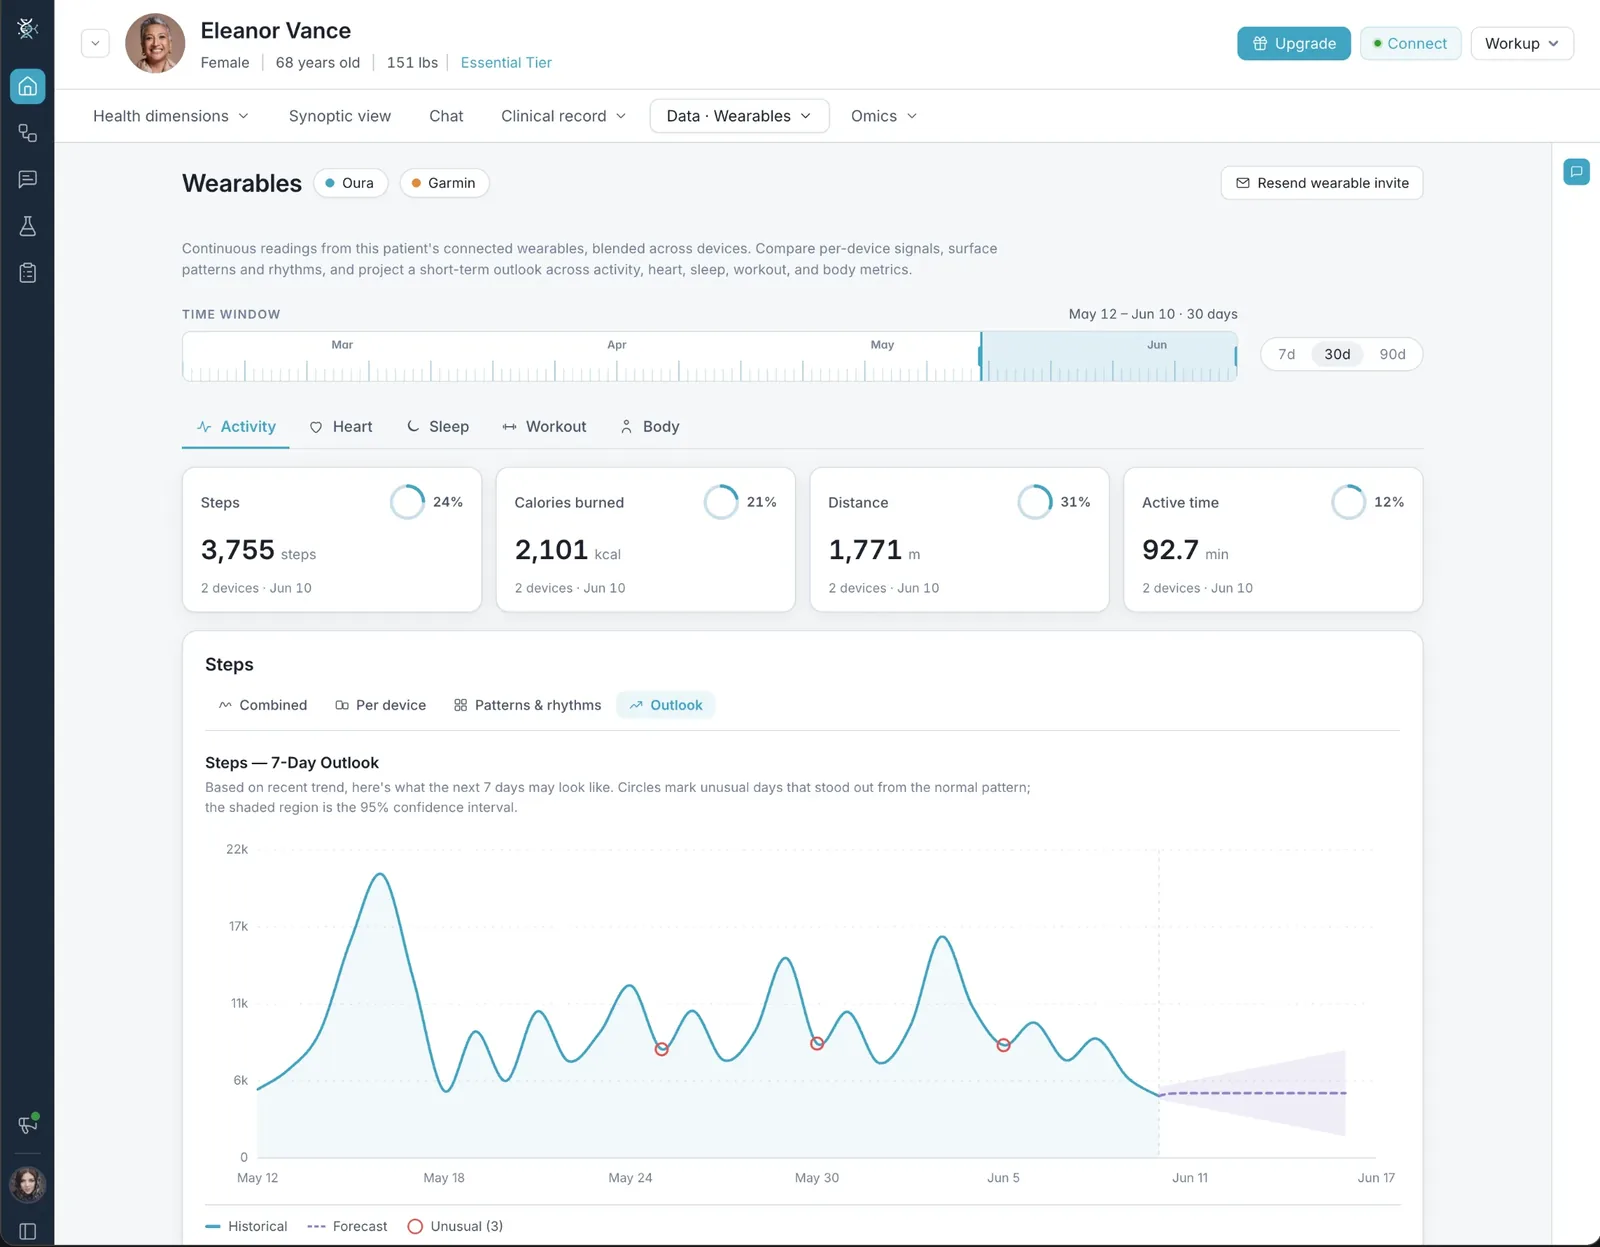This screenshot has width=1600, height=1247.
Task: Open the Workup dropdown
Action: (x=1522, y=43)
